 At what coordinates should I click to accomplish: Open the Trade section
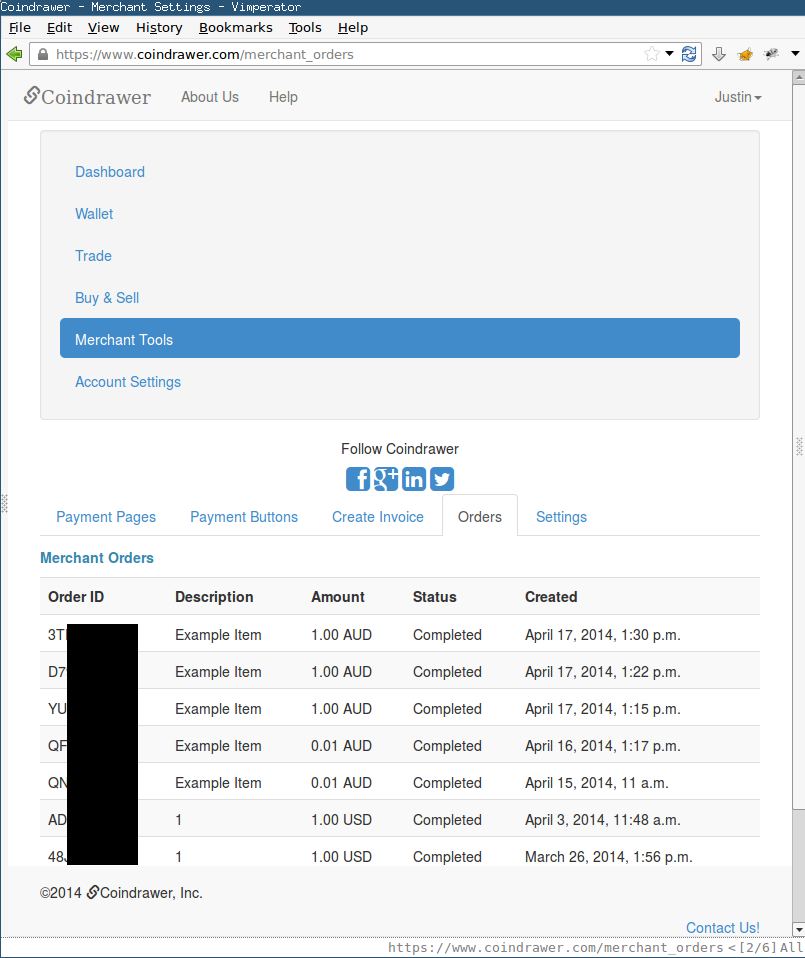[x=93, y=256]
